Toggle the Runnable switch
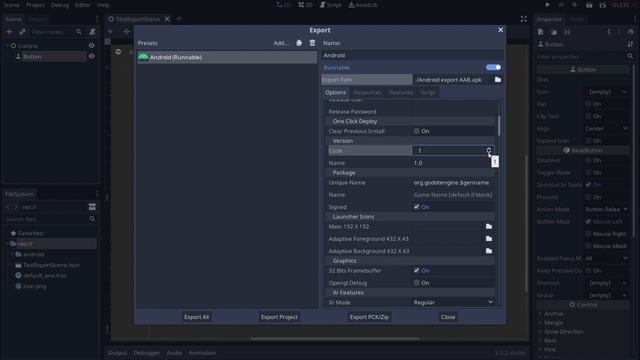The width and height of the screenshot is (640, 360). [493, 67]
